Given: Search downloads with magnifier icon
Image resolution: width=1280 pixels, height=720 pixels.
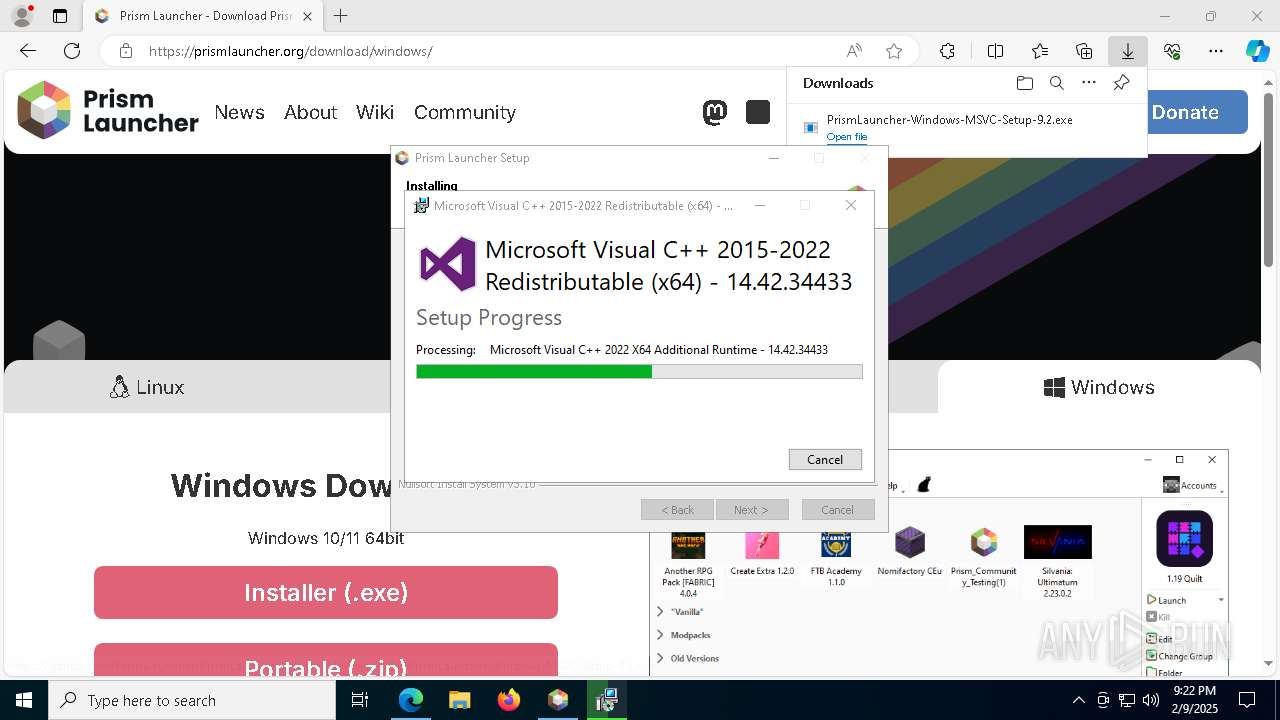Looking at the screenshot, I should [x=1056, y=83].
